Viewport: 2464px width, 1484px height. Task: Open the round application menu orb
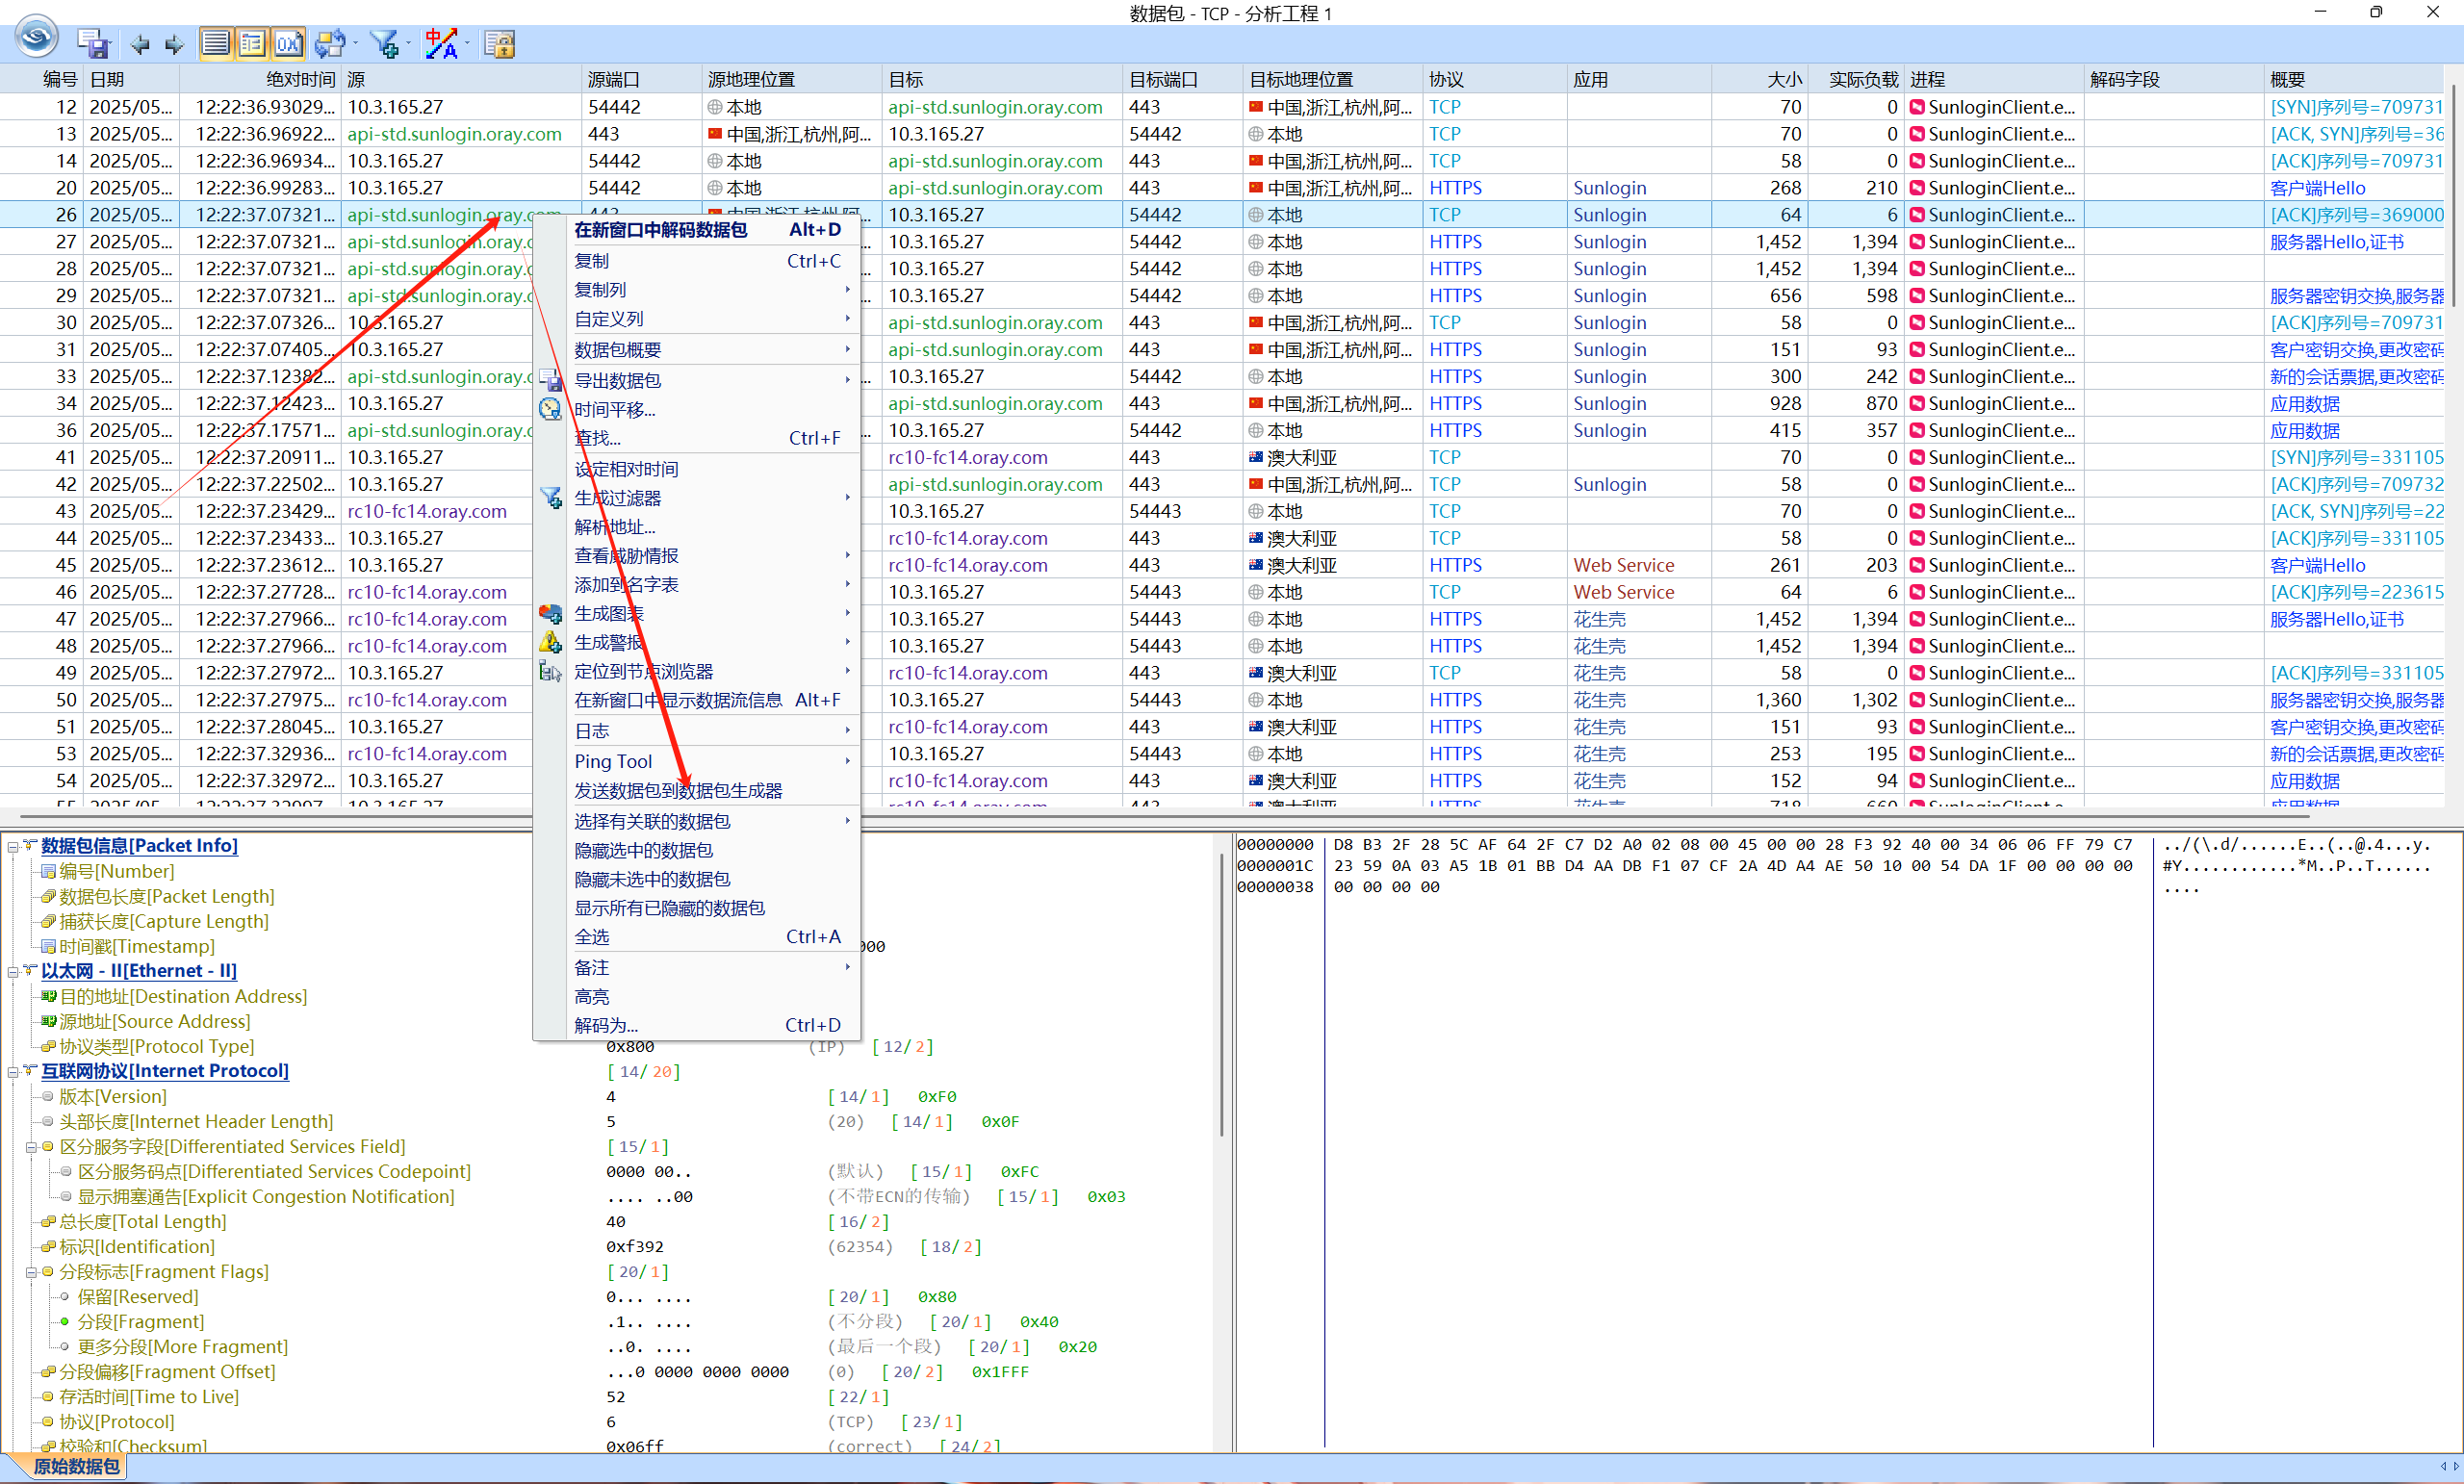pyautogui.click(x=37, y=37)
